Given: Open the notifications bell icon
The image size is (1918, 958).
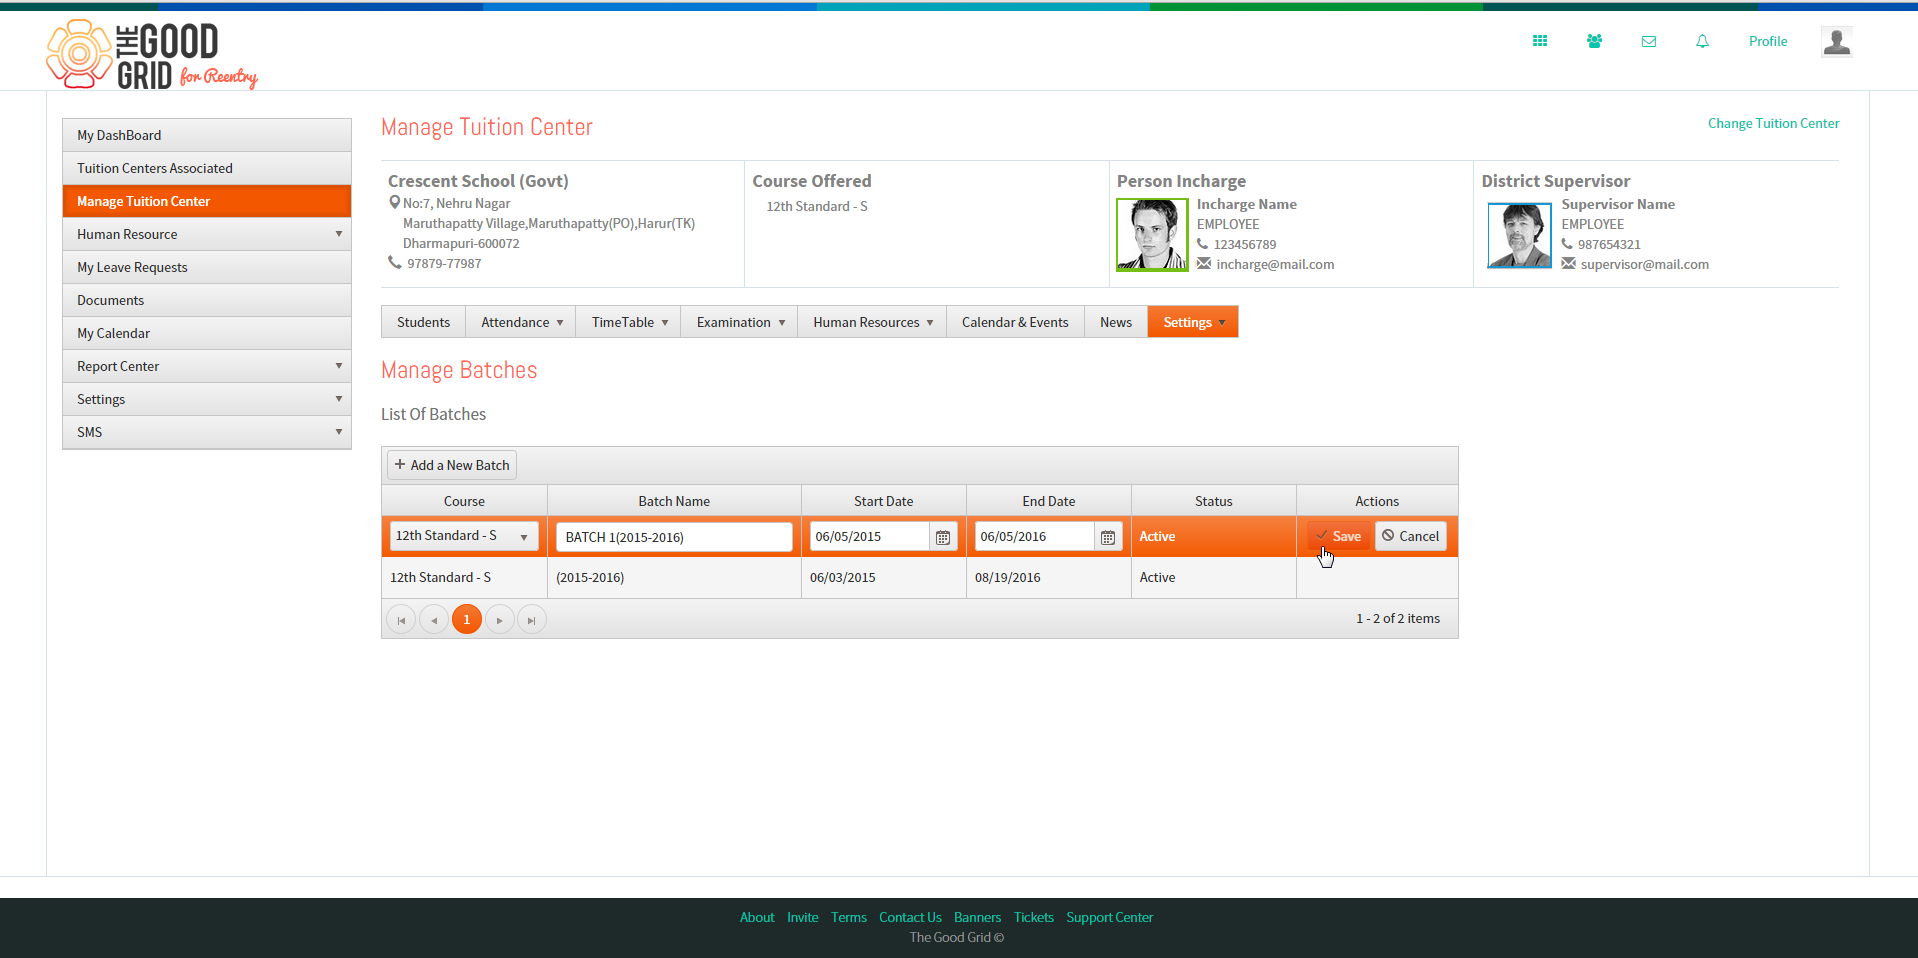Looking at the screenshot, I should (1702, 41).
